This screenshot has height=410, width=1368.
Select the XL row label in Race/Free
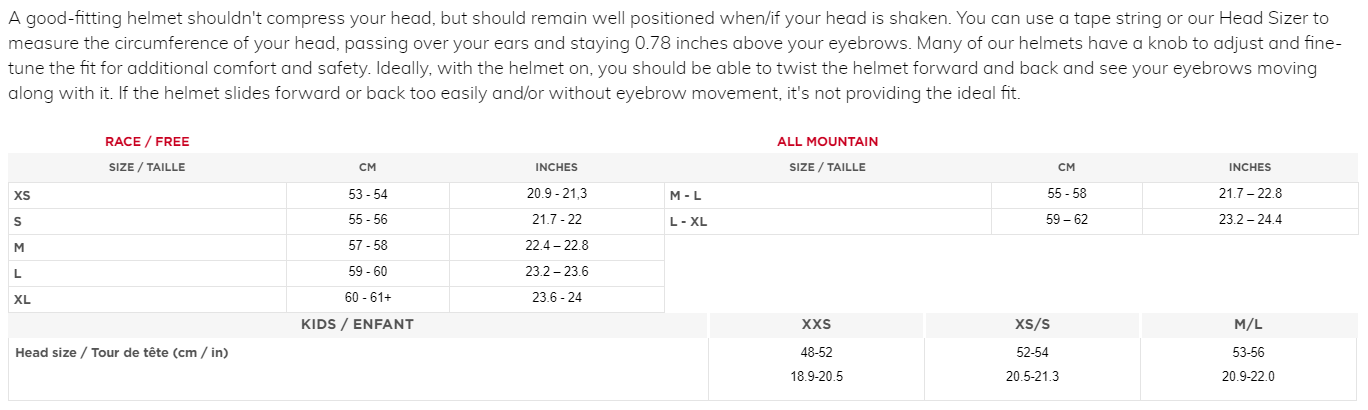click(22, 299)
